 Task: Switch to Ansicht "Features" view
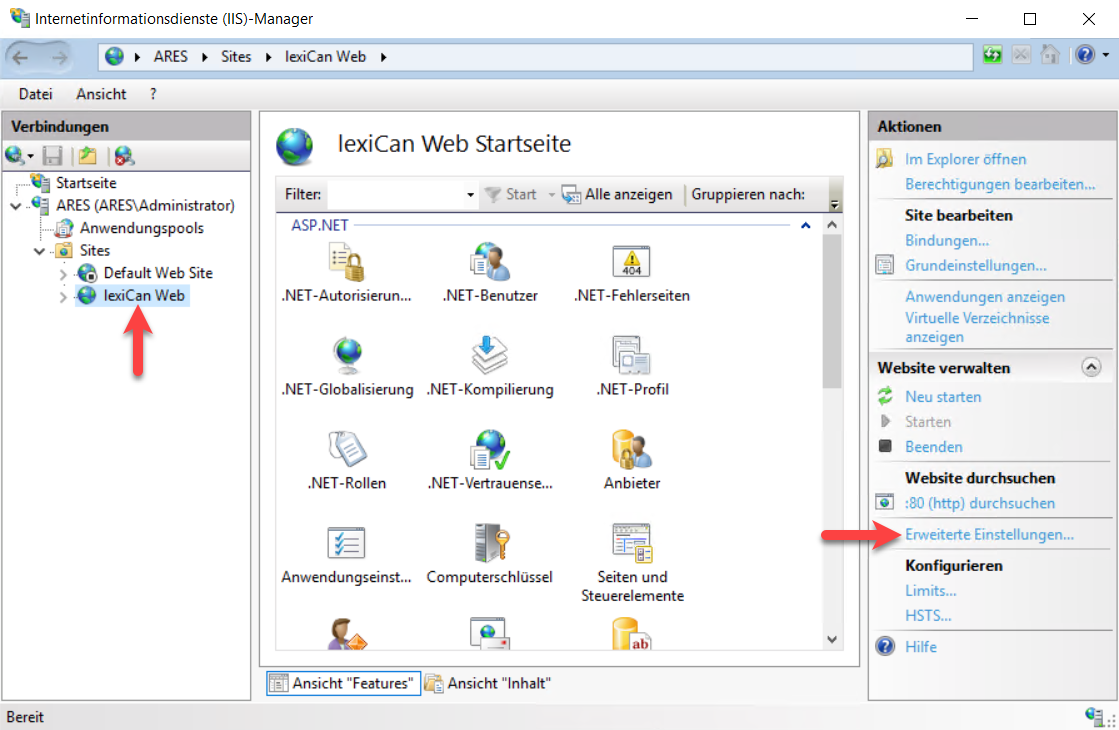pos(342,683)
